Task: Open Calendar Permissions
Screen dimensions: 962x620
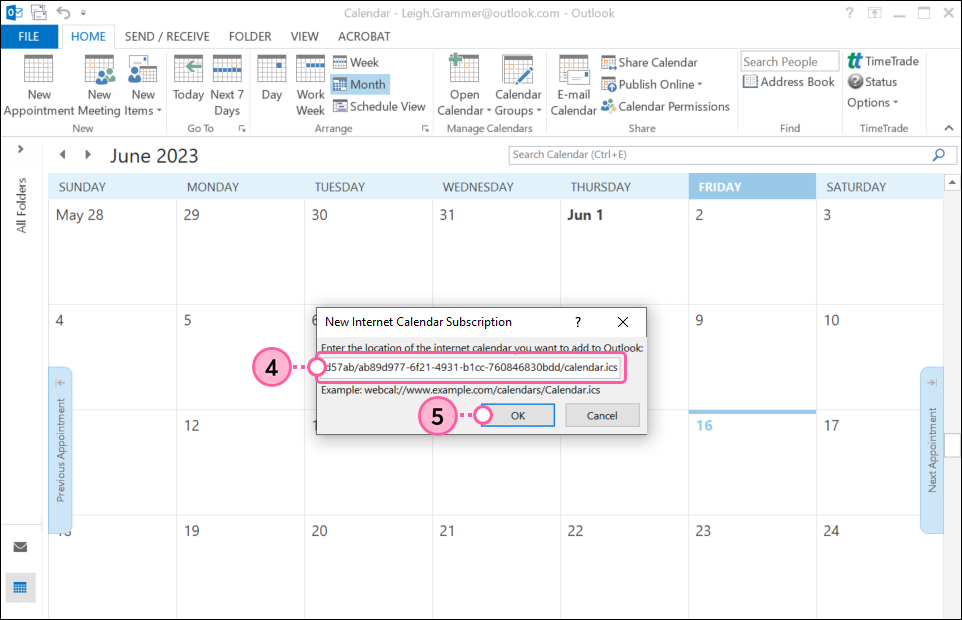Action: 666,107
